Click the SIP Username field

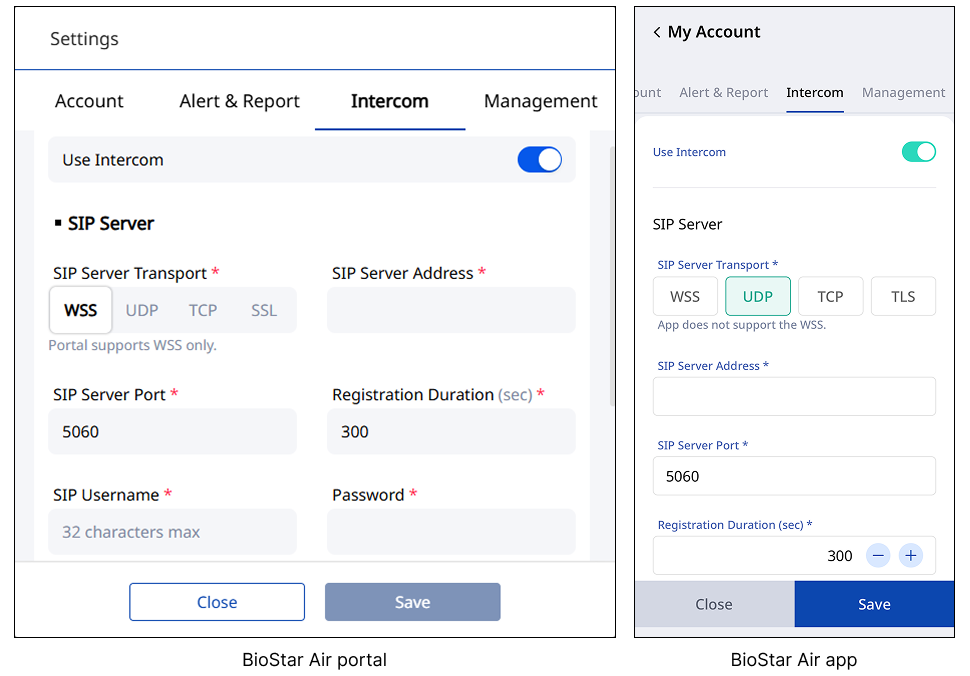[173, 532]
